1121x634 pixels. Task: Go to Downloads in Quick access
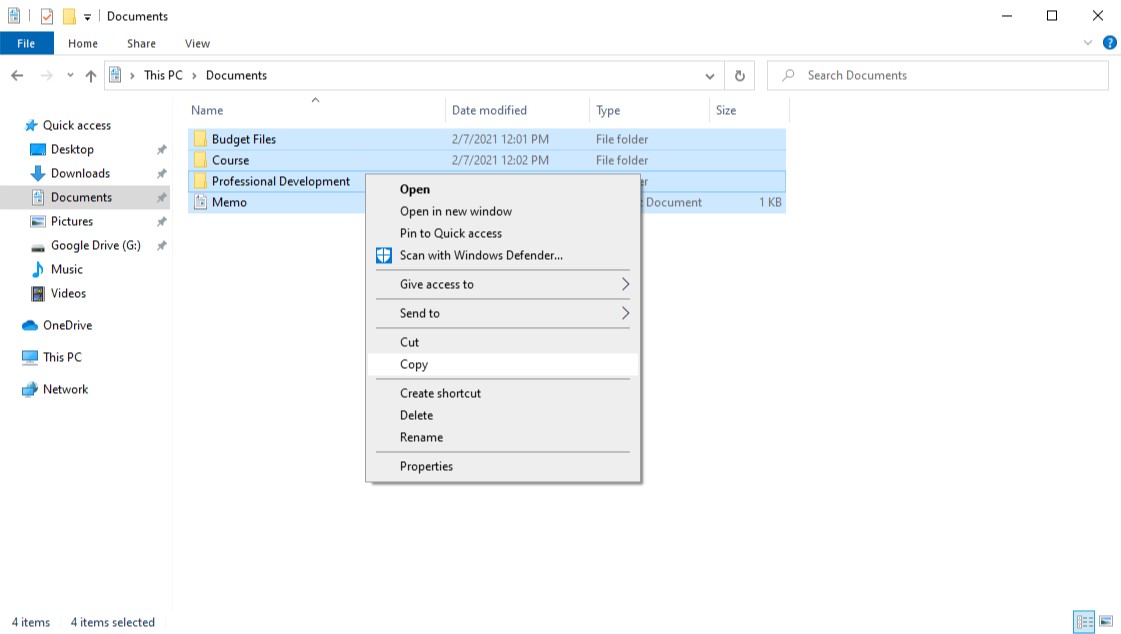click(x=80, y=173)
